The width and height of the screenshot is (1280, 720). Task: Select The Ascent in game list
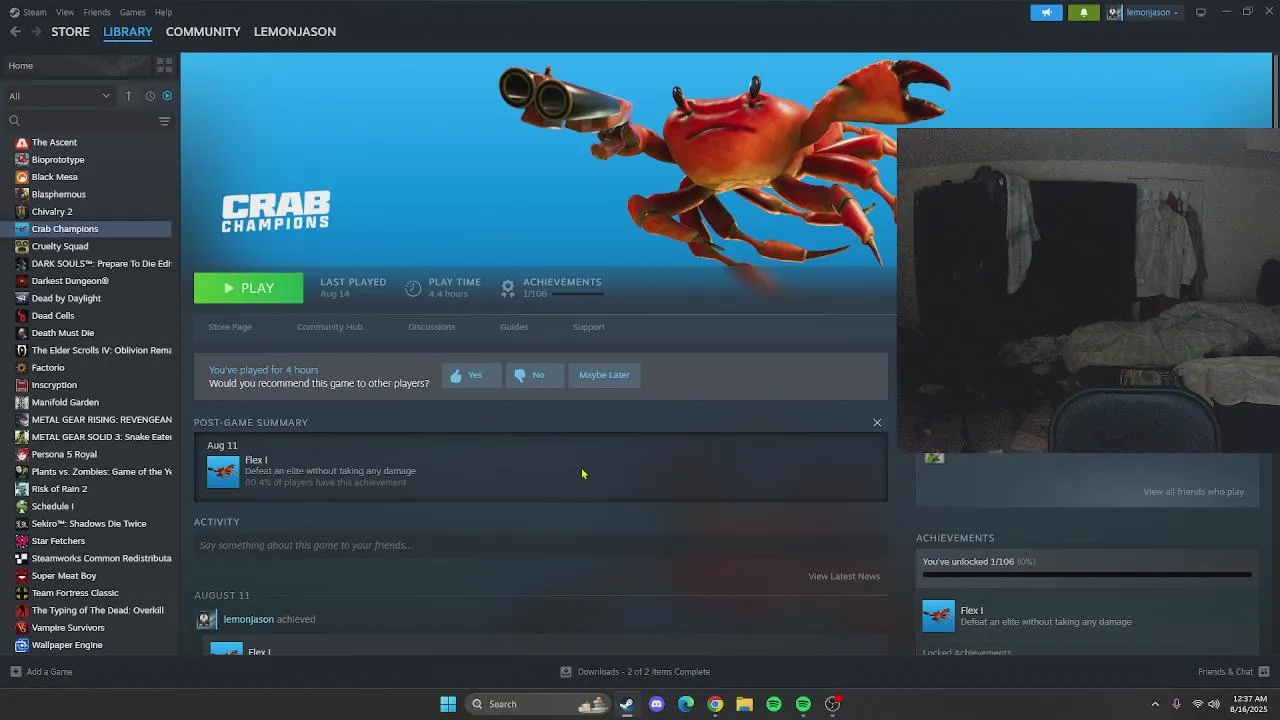point(54,142)
